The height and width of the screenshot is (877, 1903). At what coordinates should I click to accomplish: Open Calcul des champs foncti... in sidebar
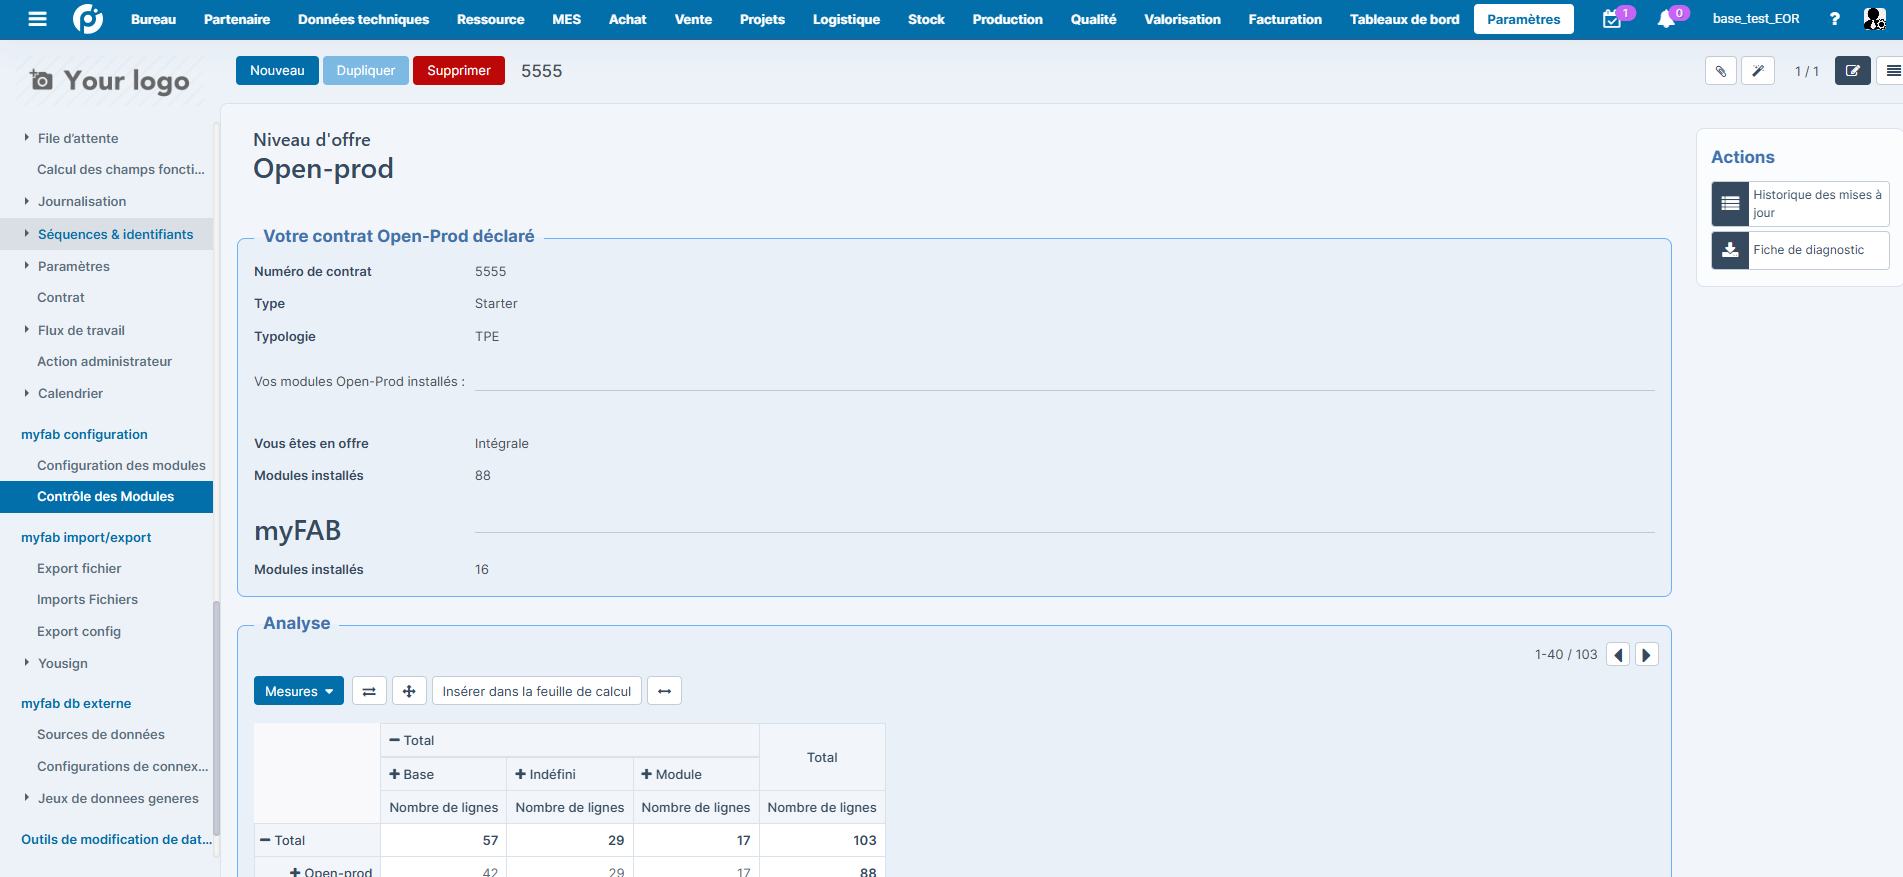coord(121,169)
